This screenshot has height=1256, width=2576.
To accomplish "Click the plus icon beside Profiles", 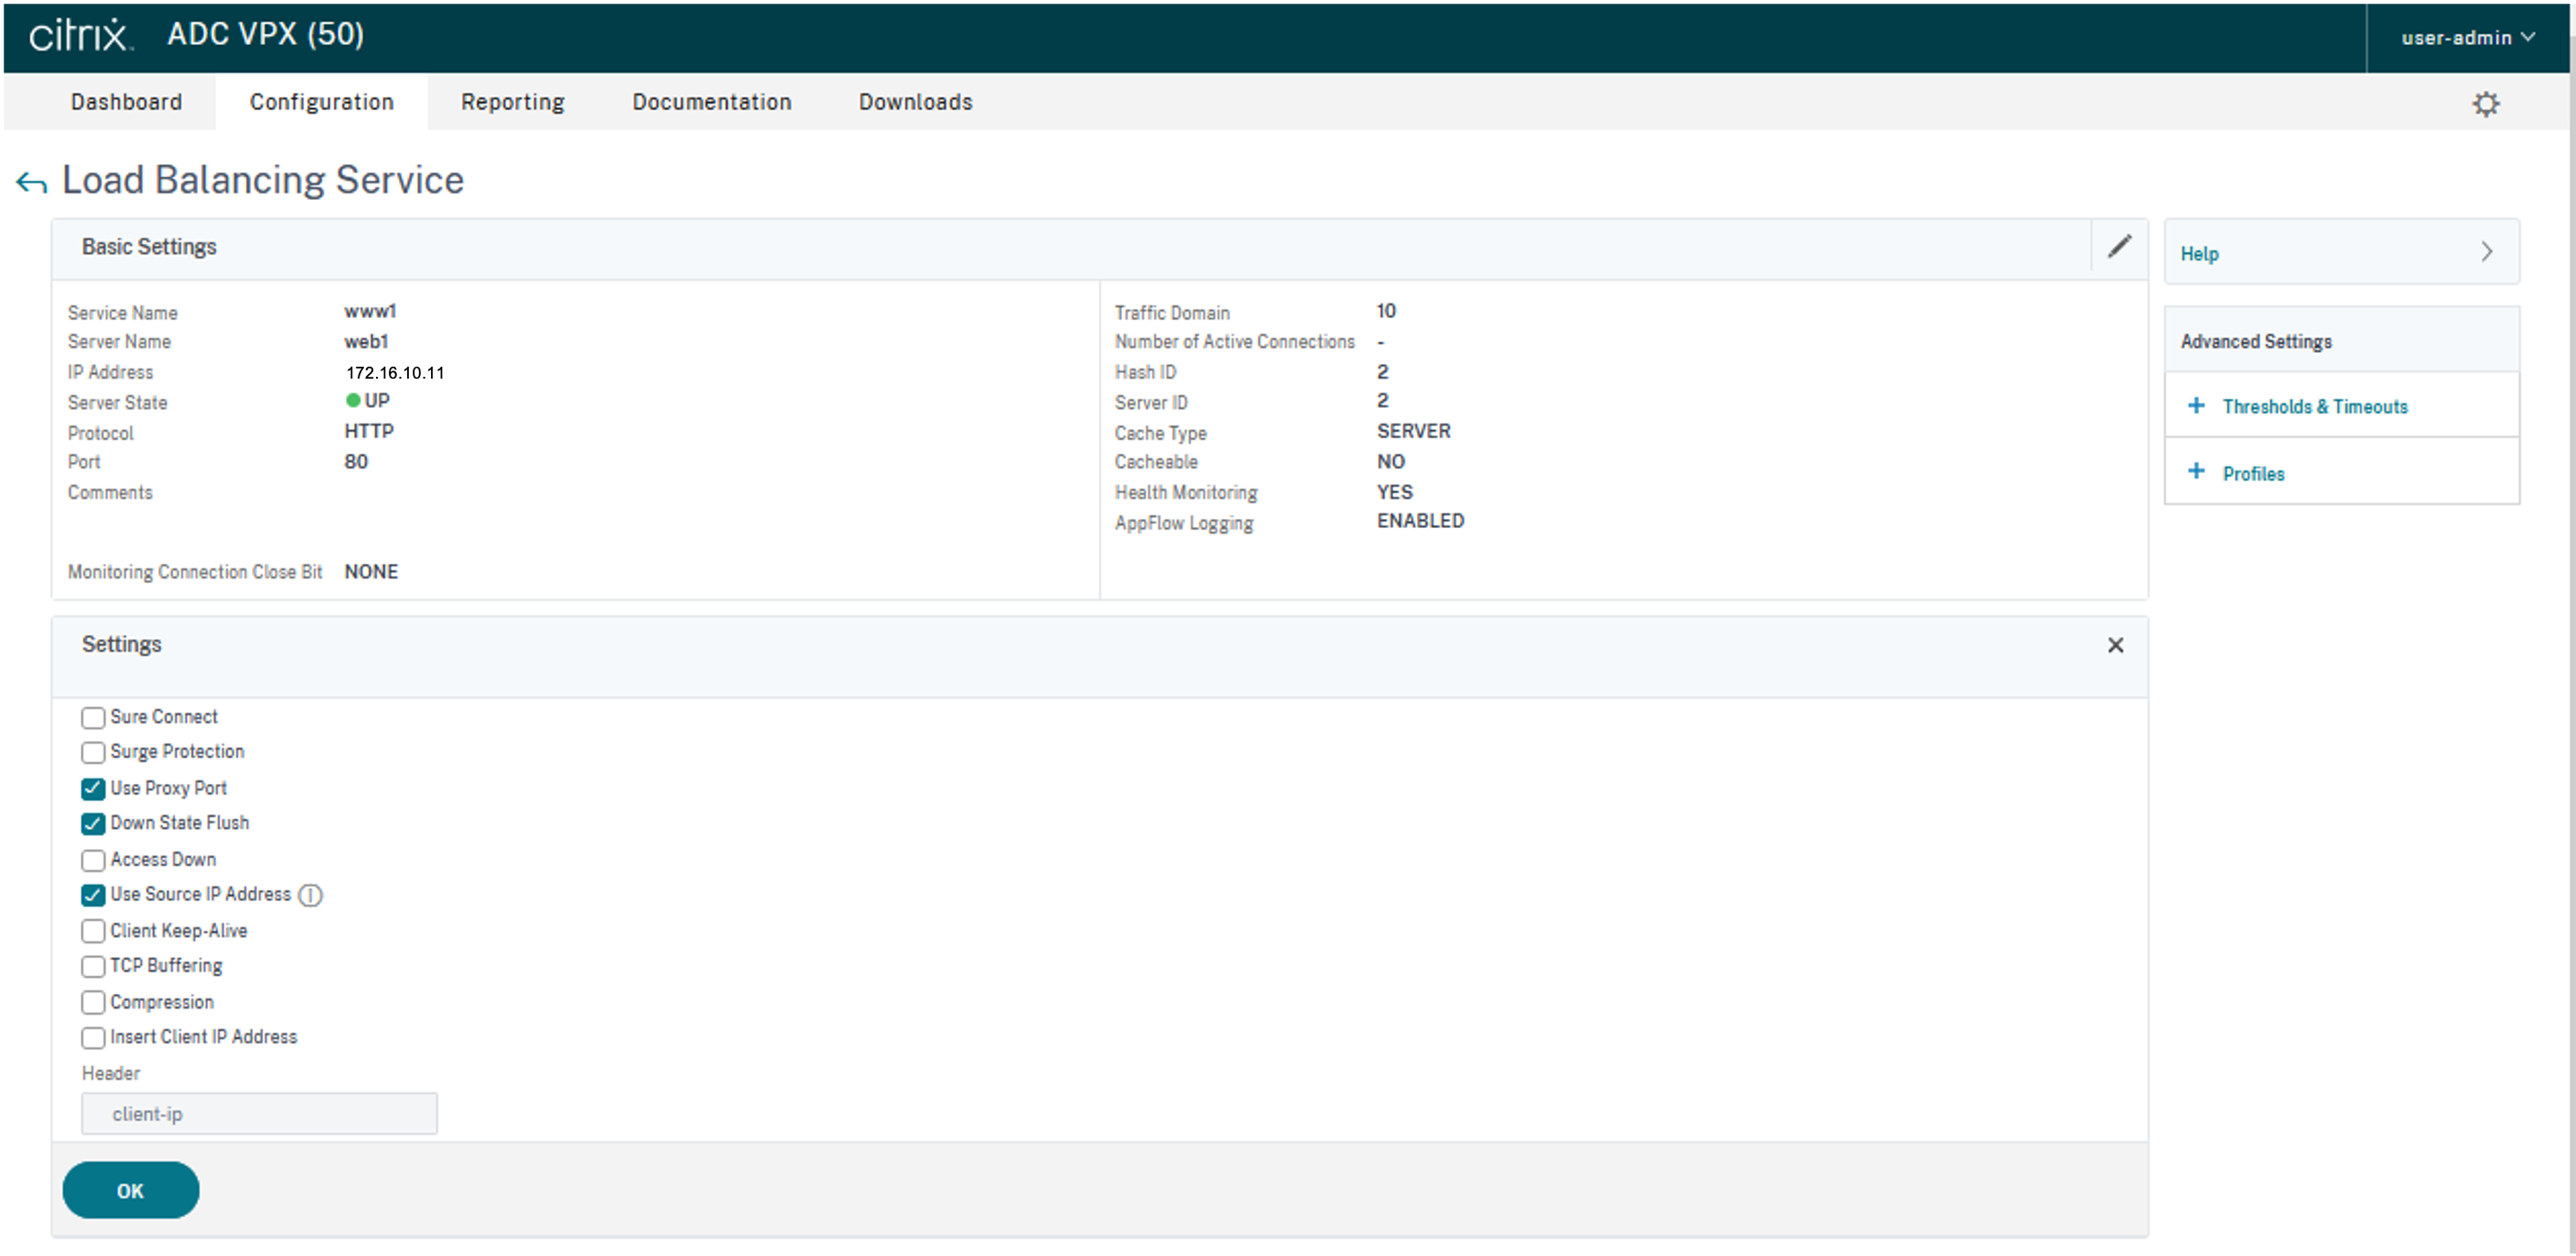I will pos(2196,471).
